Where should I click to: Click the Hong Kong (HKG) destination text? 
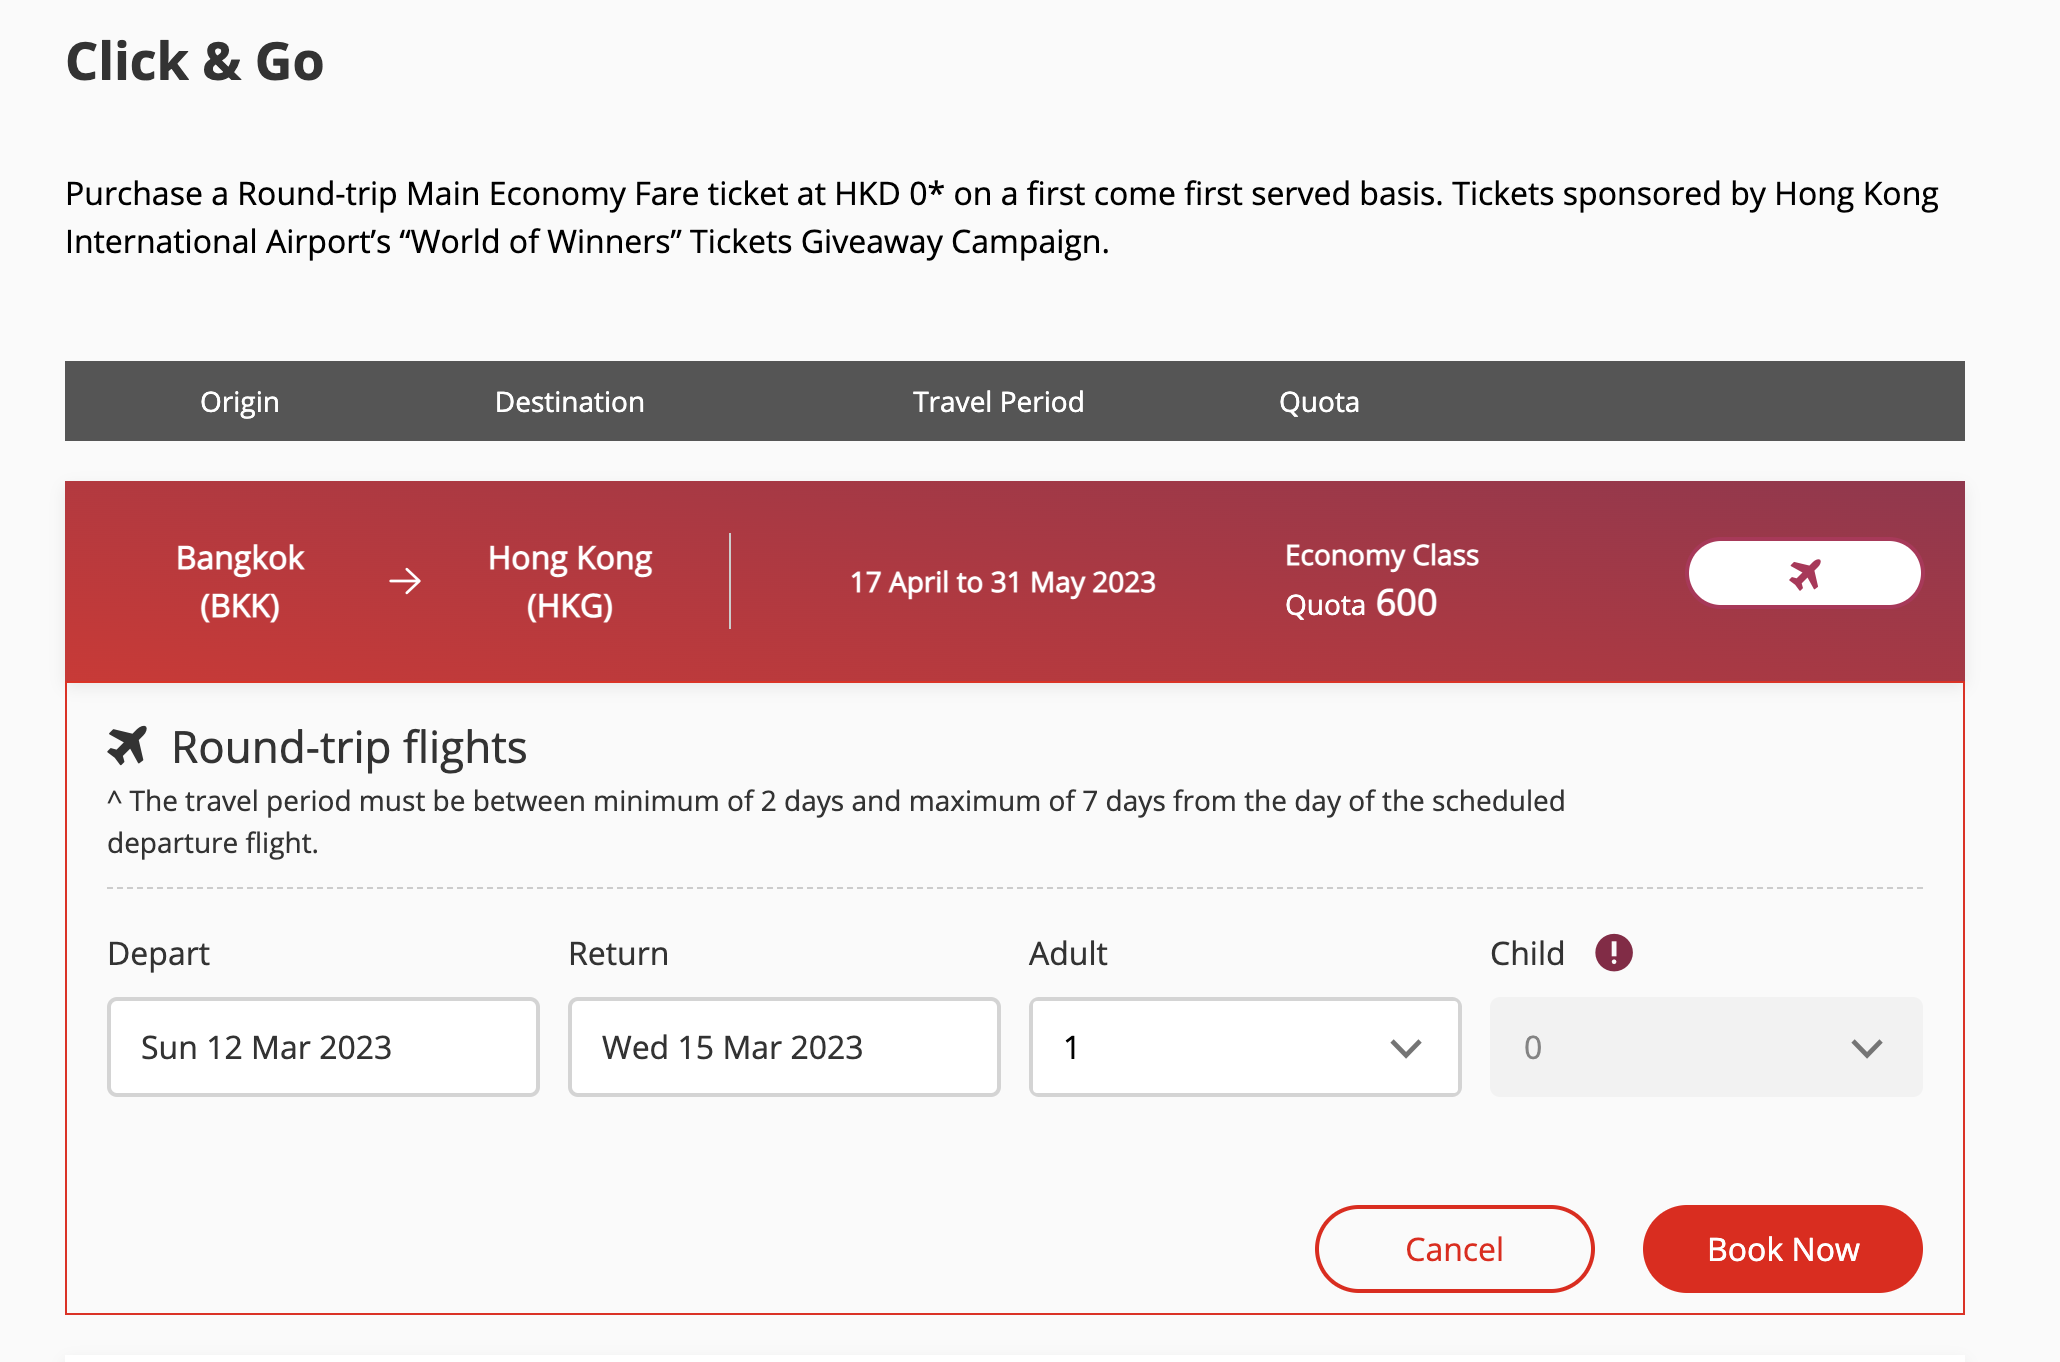[x=570, y=581]
